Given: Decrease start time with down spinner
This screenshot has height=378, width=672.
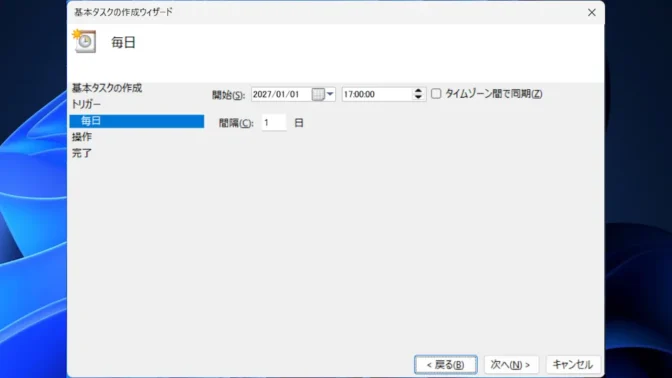Looking at the screenshot, I should tap(418, 98).
